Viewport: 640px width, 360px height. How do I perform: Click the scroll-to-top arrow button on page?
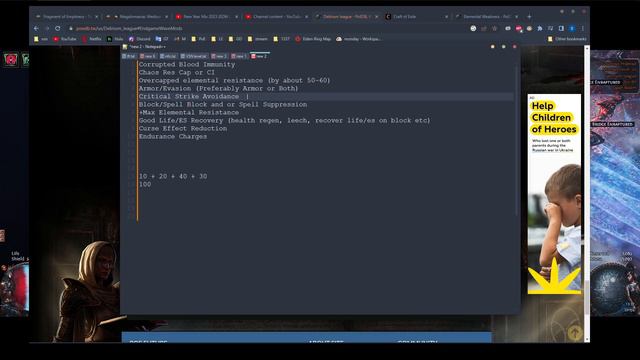coord(575,333)
